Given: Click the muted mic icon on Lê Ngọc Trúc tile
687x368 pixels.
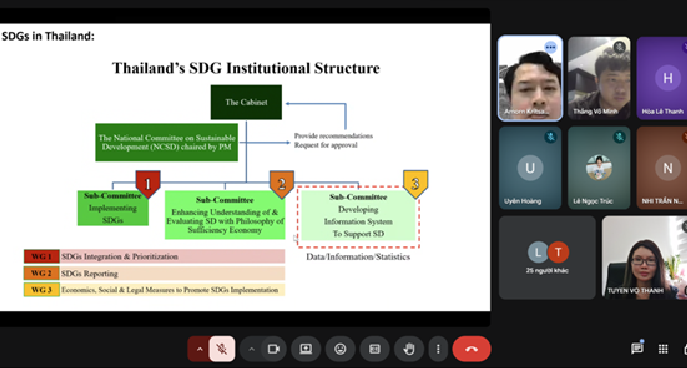Looking at the screenshot, I should 619,137.
